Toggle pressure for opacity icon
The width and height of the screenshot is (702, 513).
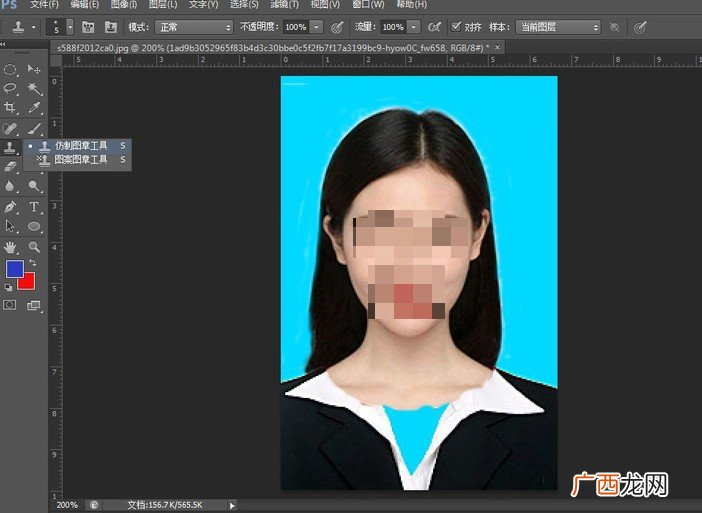tap(338, 27)
